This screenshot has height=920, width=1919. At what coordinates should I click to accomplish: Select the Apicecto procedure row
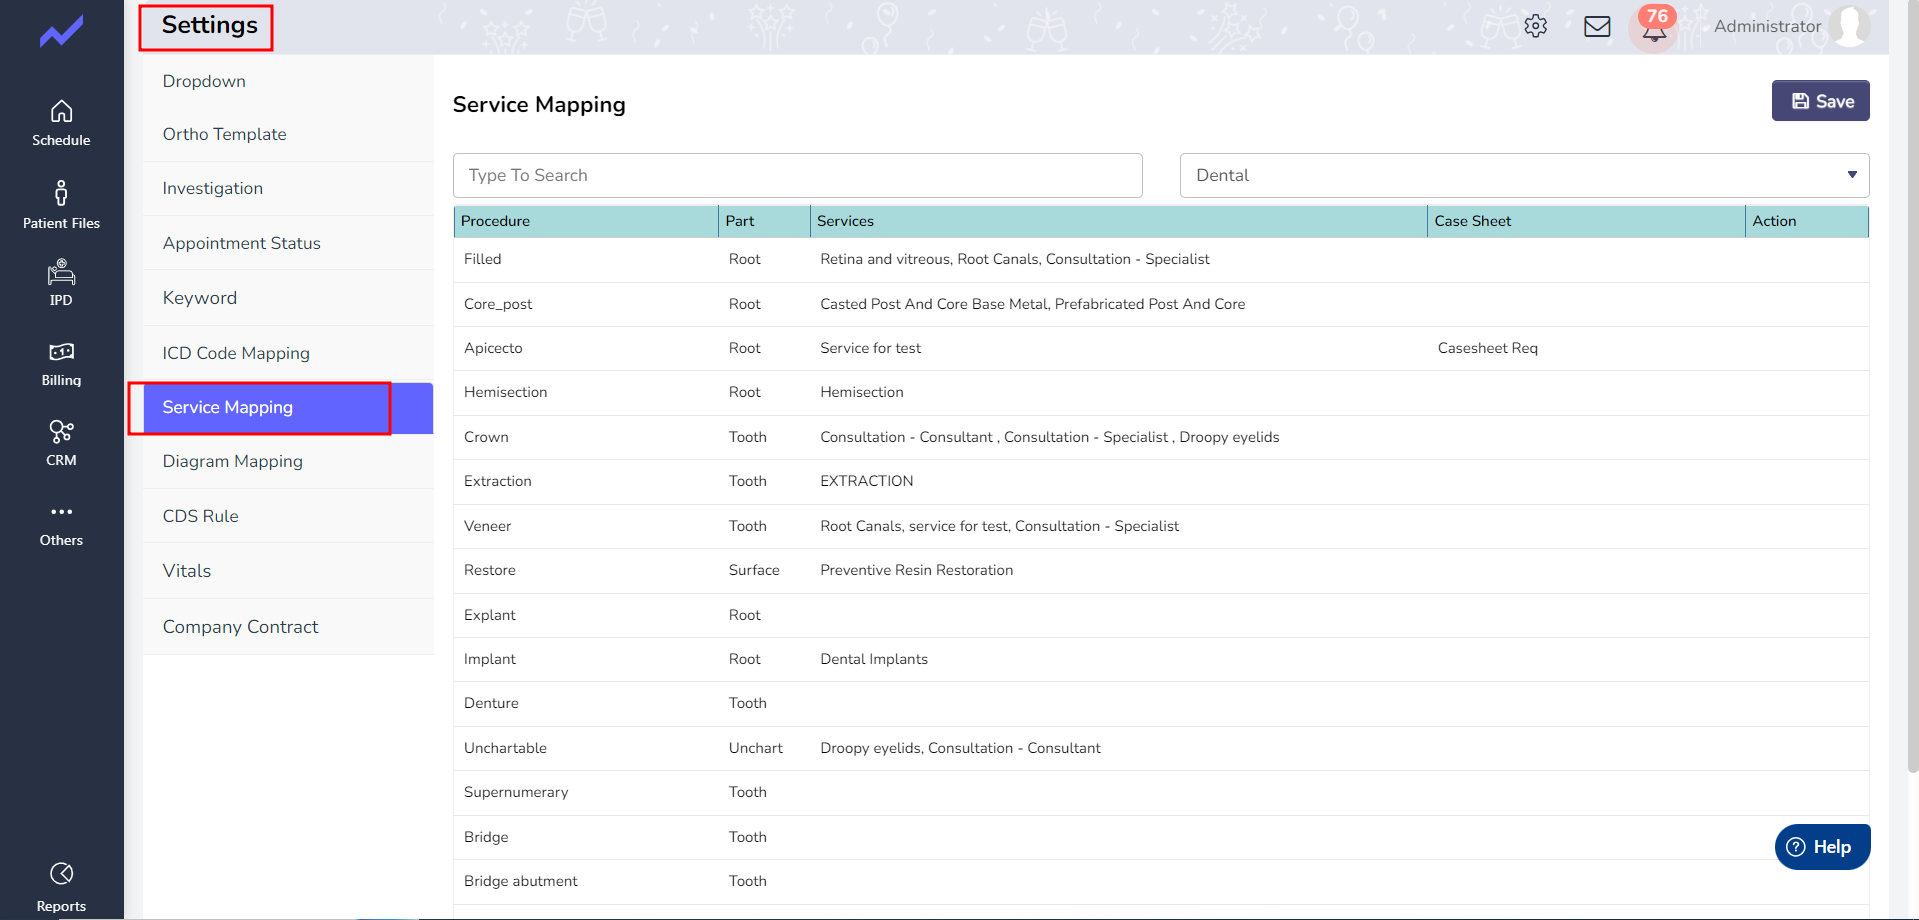click(x=1161, y=349)
